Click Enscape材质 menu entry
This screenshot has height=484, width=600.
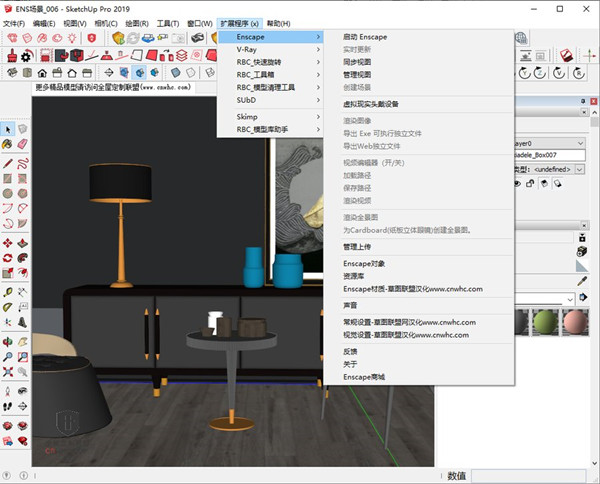click(x=412, y=289)
